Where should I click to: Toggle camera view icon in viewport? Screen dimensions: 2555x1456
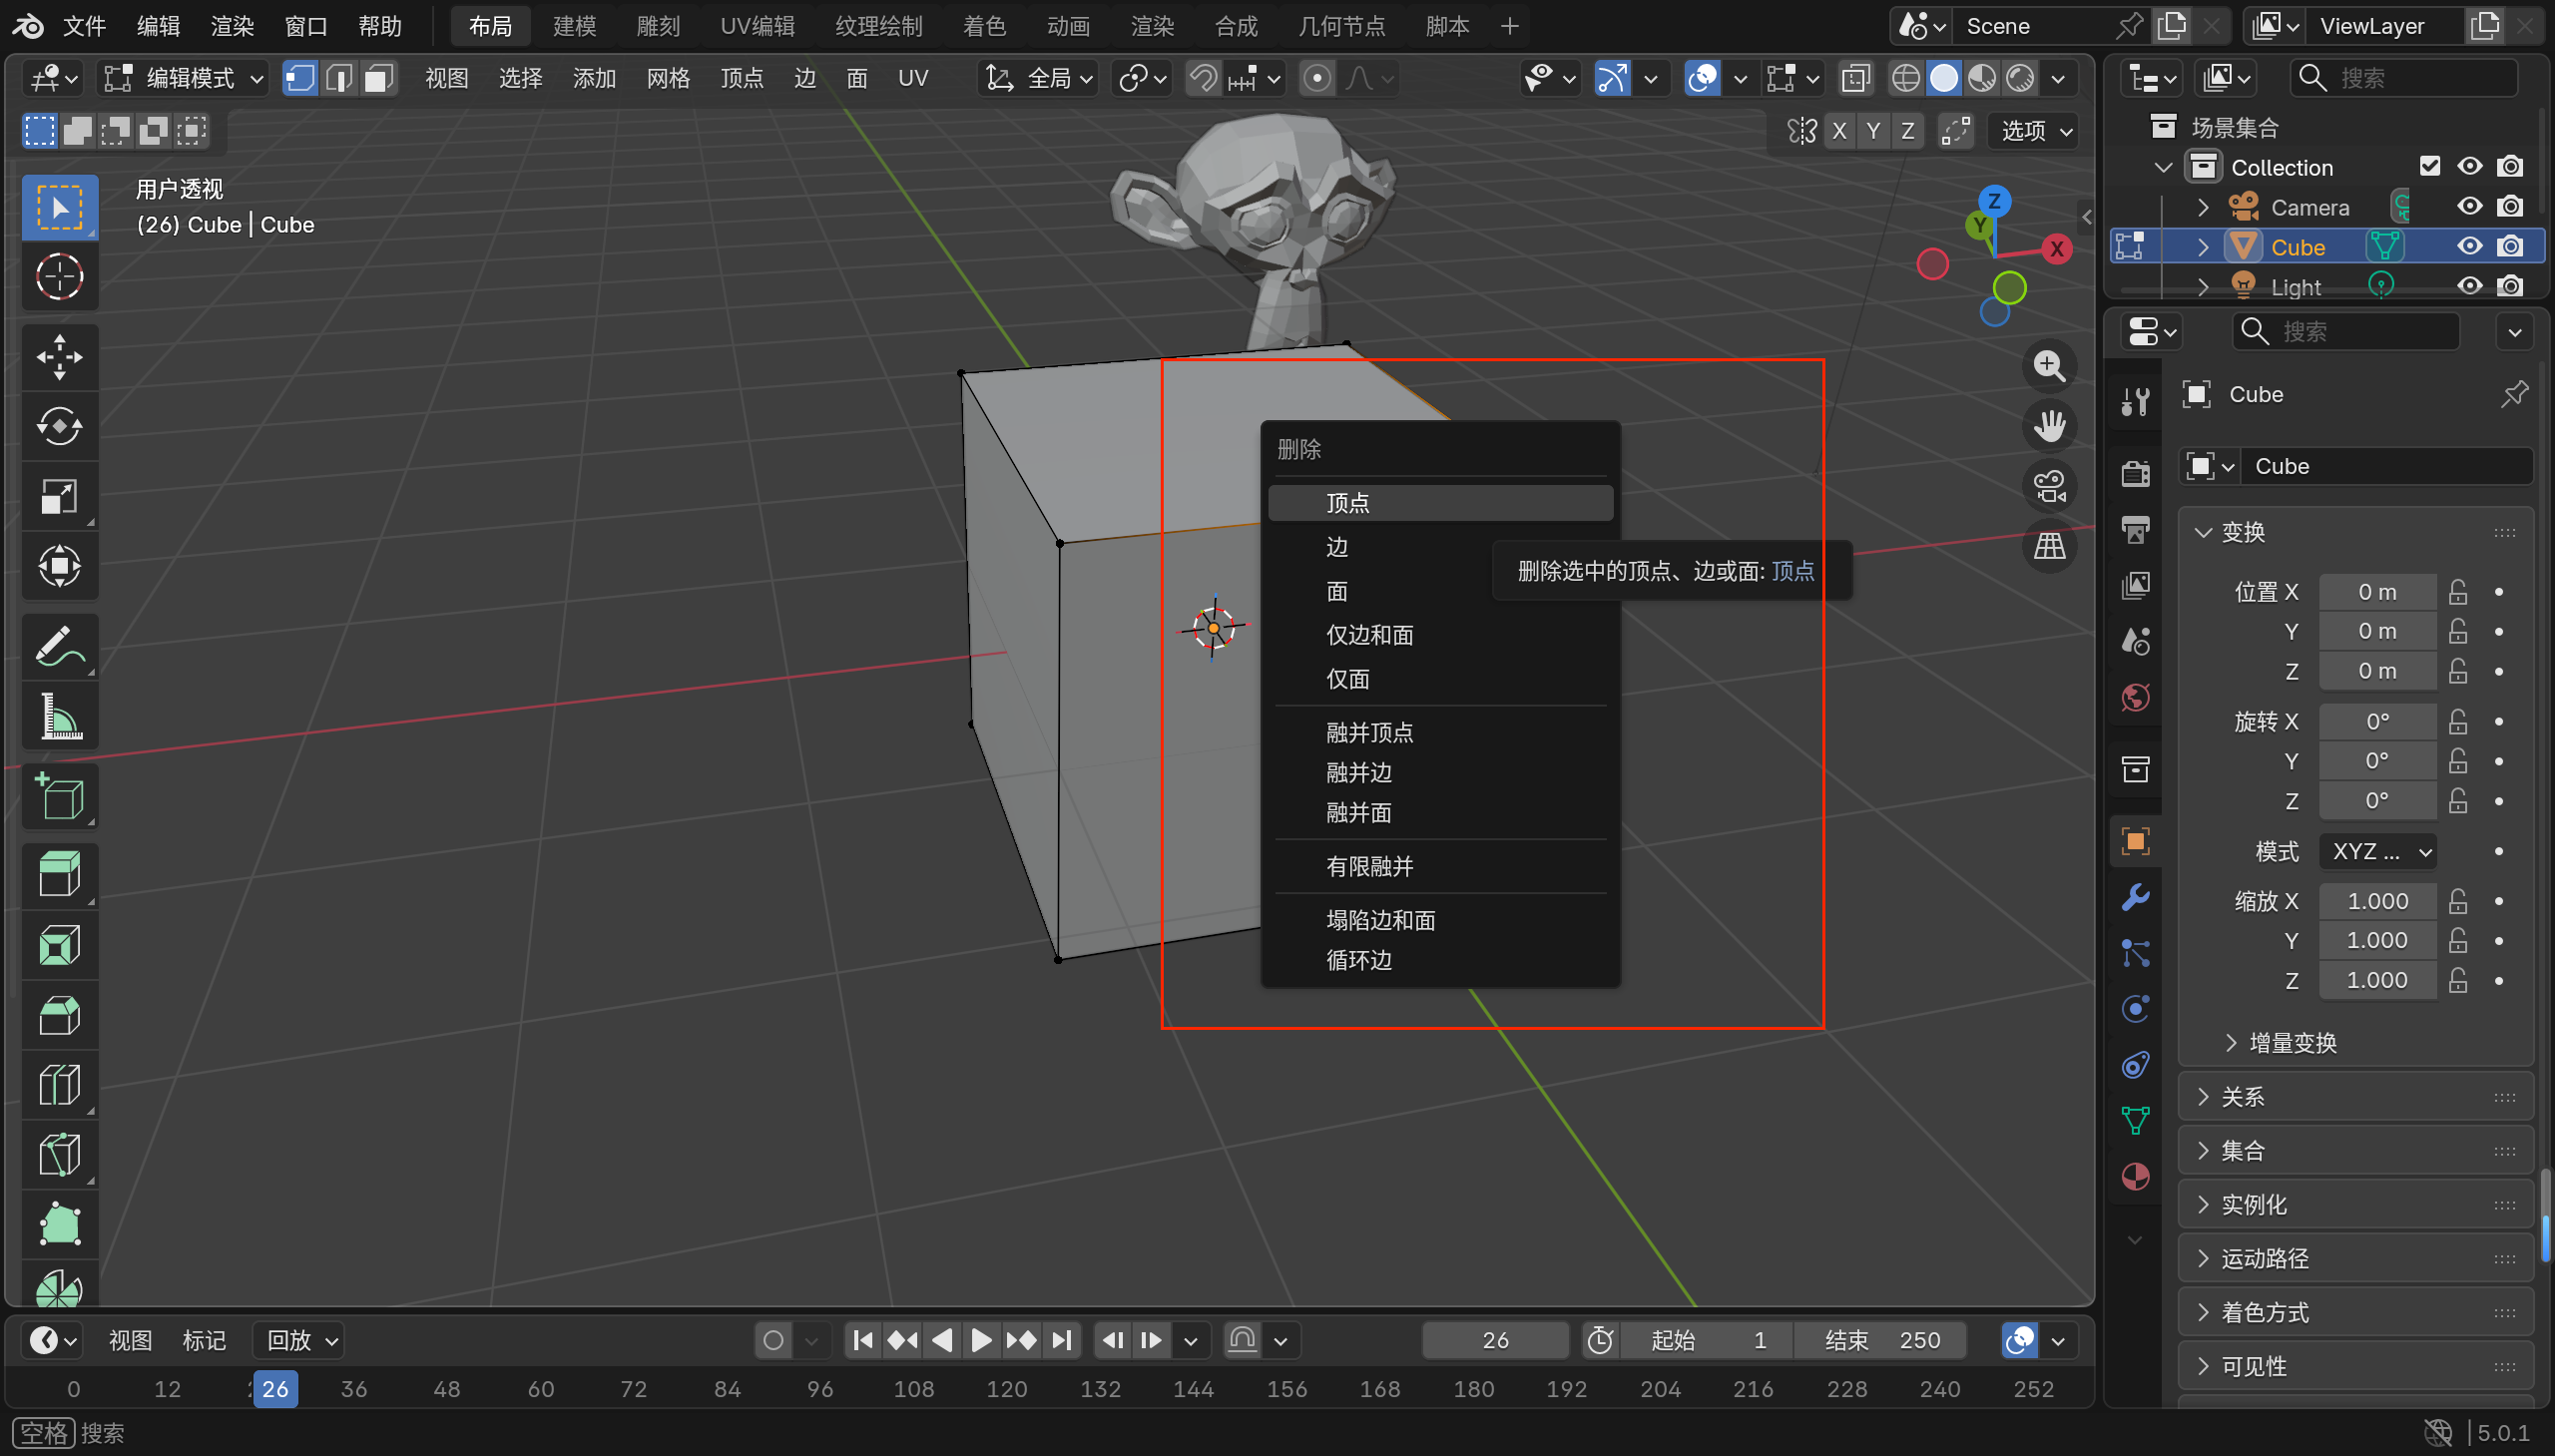tap(2049, 487)
